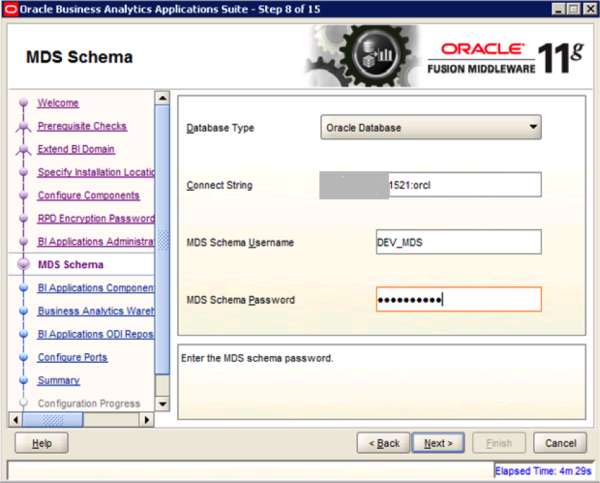Click the MDS Schema Password field

458,299
